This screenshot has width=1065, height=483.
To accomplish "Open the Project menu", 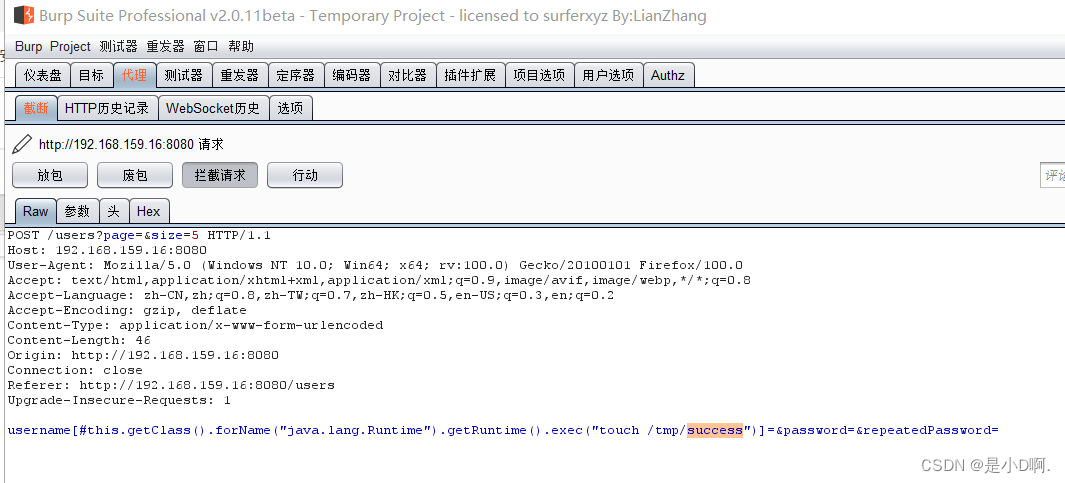I will [x=71, y=46].
